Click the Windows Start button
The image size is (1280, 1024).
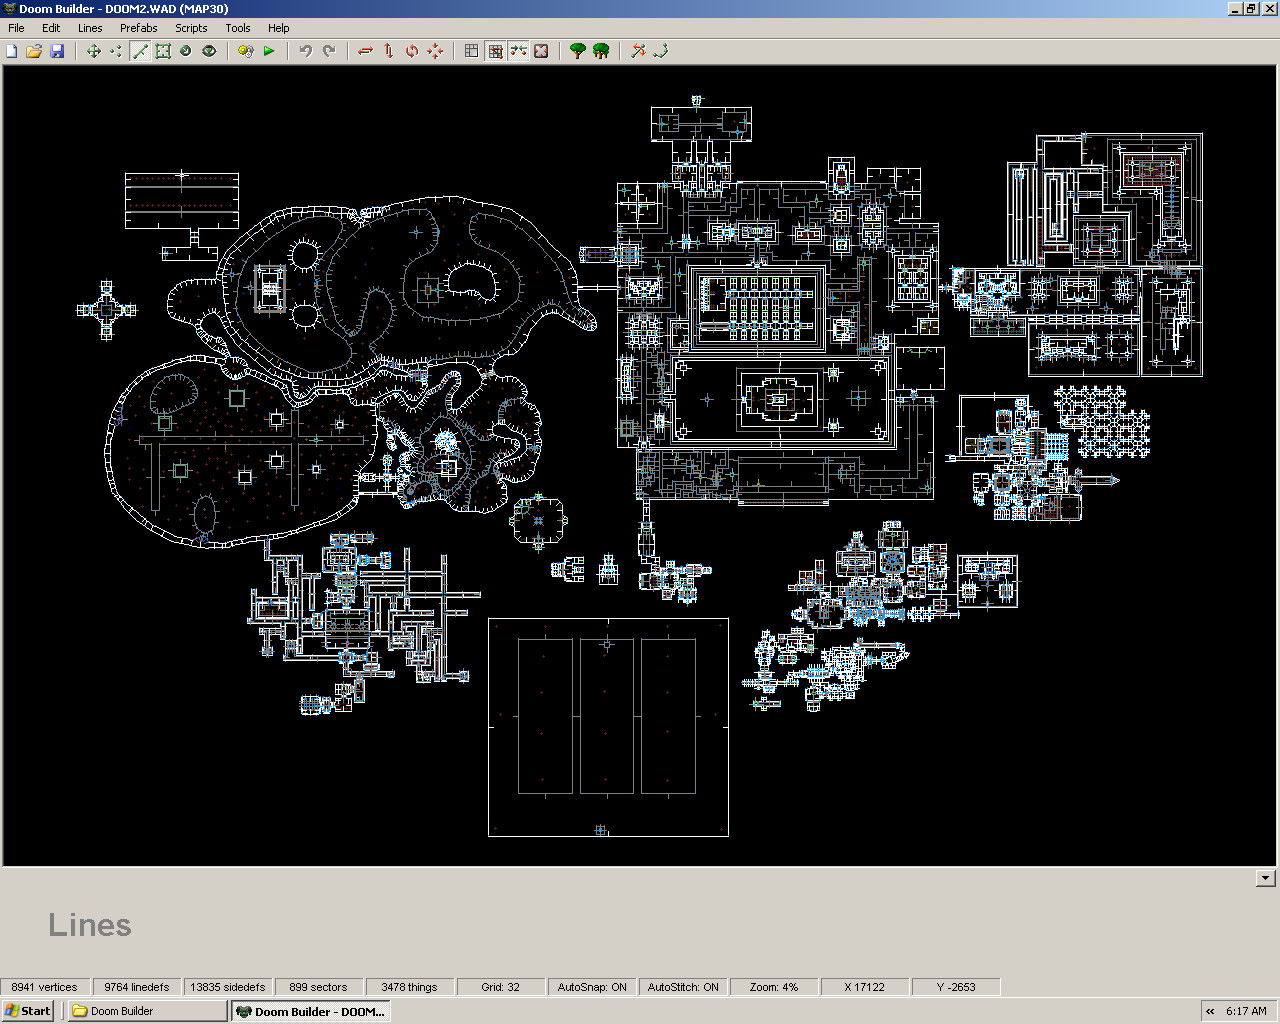[28, 1011]
